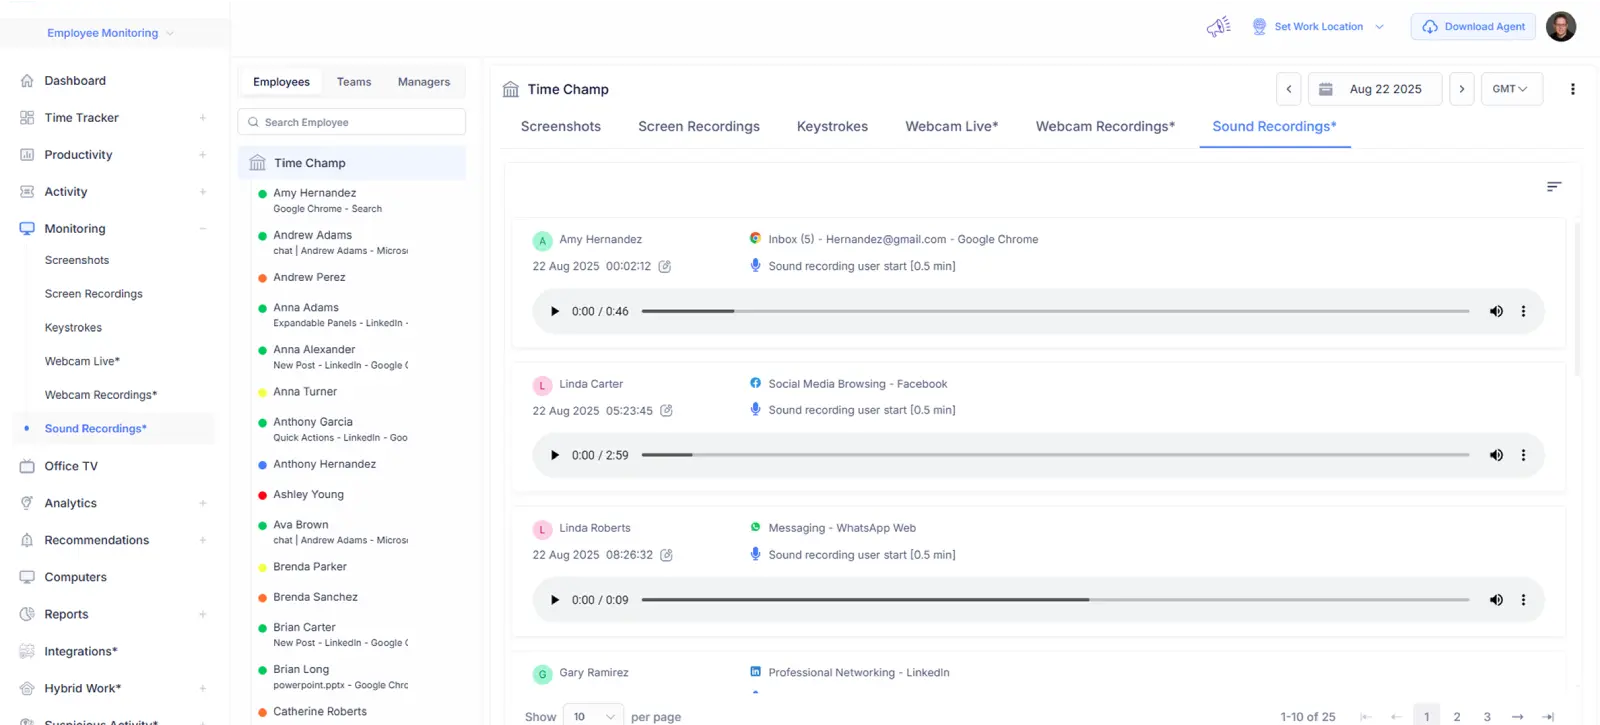
Task: Change the per page count dropdown
Action: [x=593, y=716]
